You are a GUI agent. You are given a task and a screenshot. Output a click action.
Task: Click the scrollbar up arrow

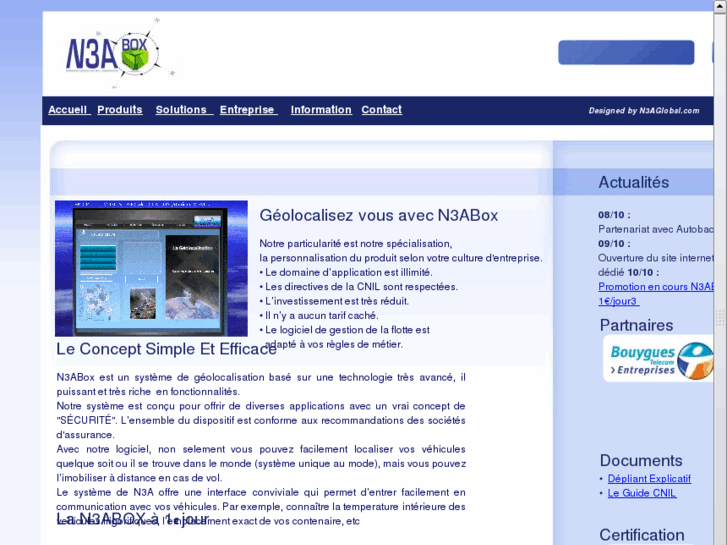(x=720, y=6)
